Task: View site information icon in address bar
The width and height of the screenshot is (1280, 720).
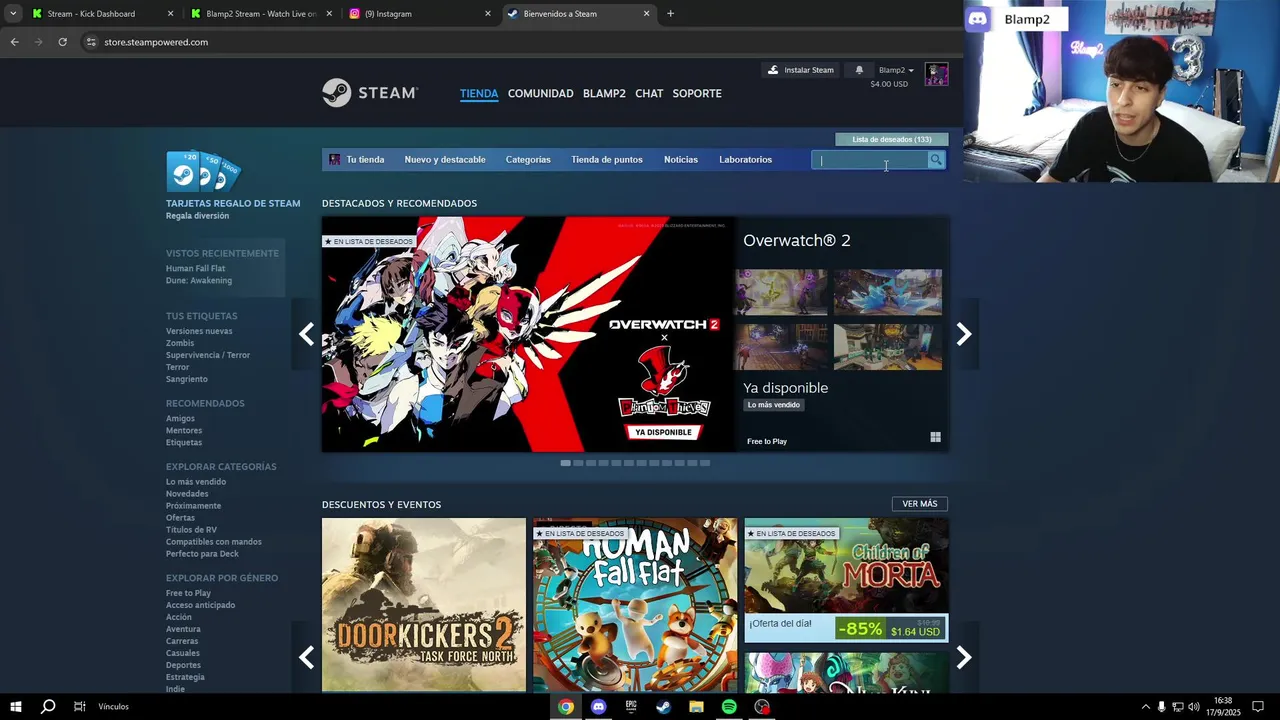Action: click(91, 42)
